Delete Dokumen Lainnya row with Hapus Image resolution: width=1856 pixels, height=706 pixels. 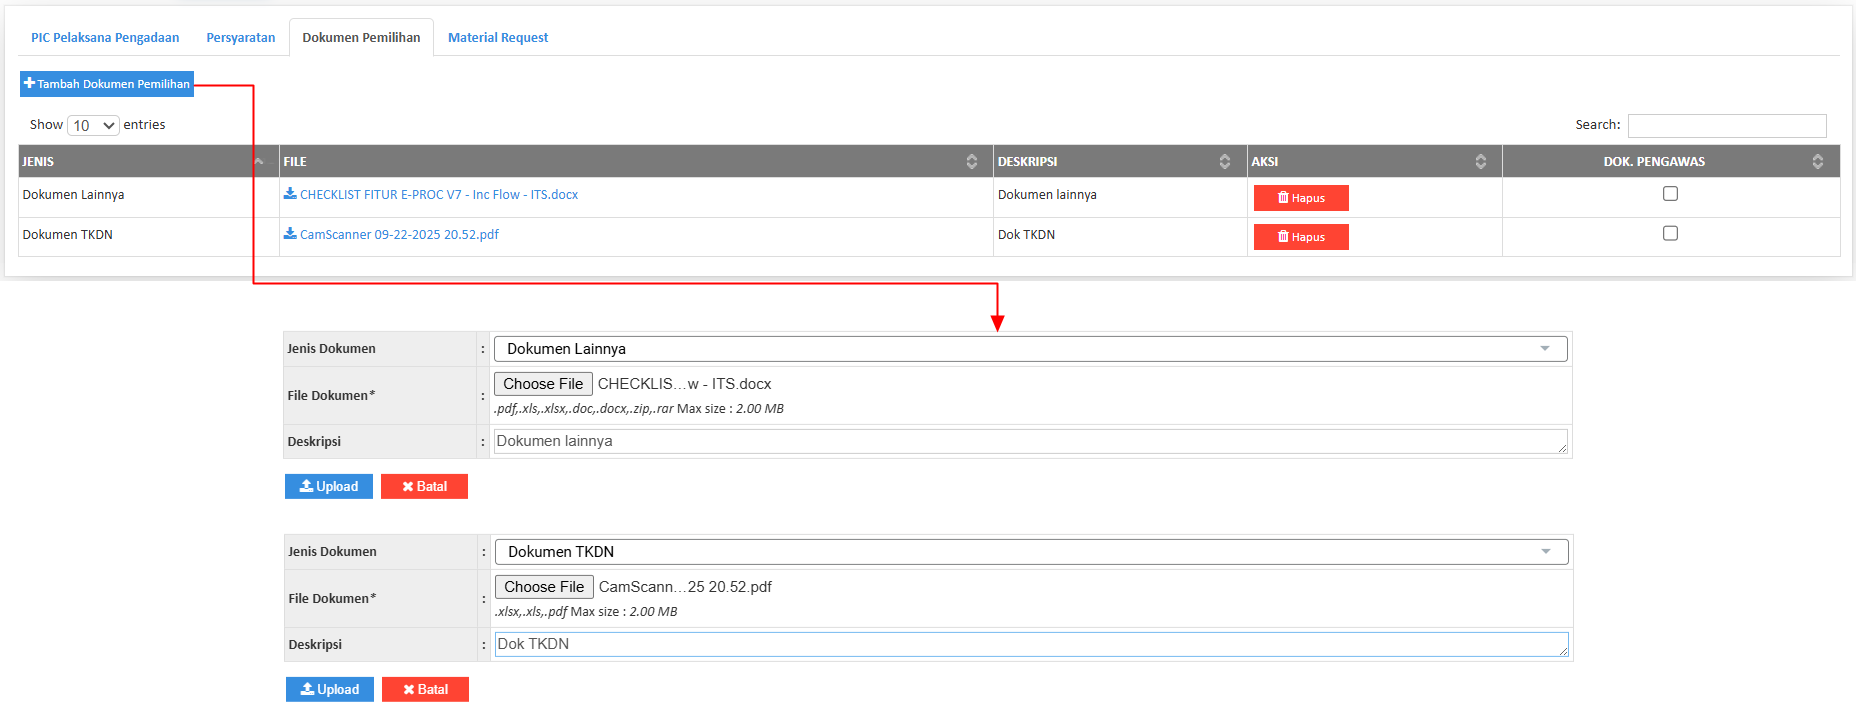1300,198
